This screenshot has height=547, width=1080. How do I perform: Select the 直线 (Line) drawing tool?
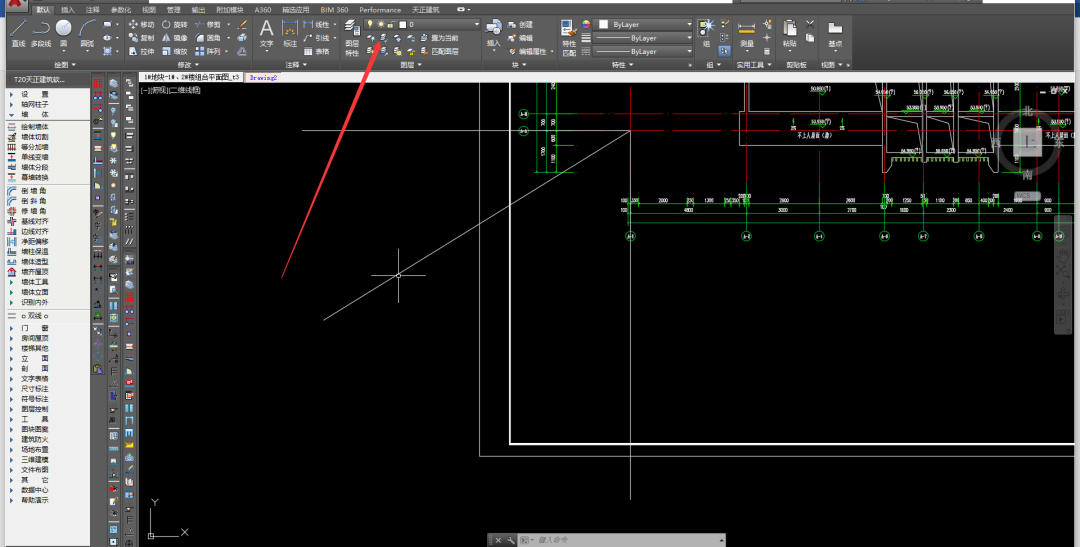point(18,32)
